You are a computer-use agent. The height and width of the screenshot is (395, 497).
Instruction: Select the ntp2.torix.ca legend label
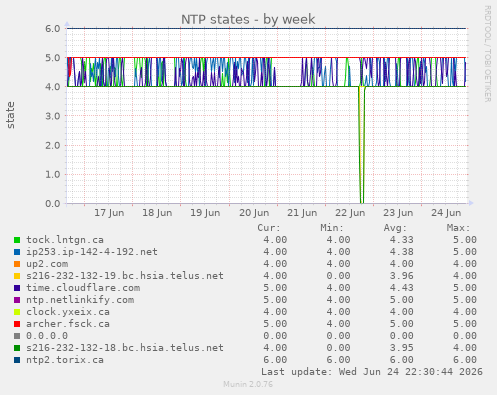pos(65,360)
